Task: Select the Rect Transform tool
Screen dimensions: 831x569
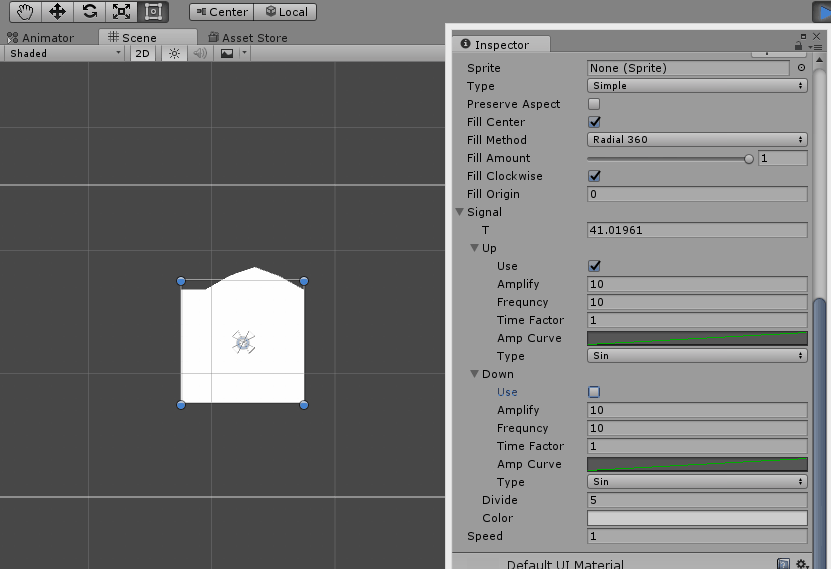Action: [152, 12]
